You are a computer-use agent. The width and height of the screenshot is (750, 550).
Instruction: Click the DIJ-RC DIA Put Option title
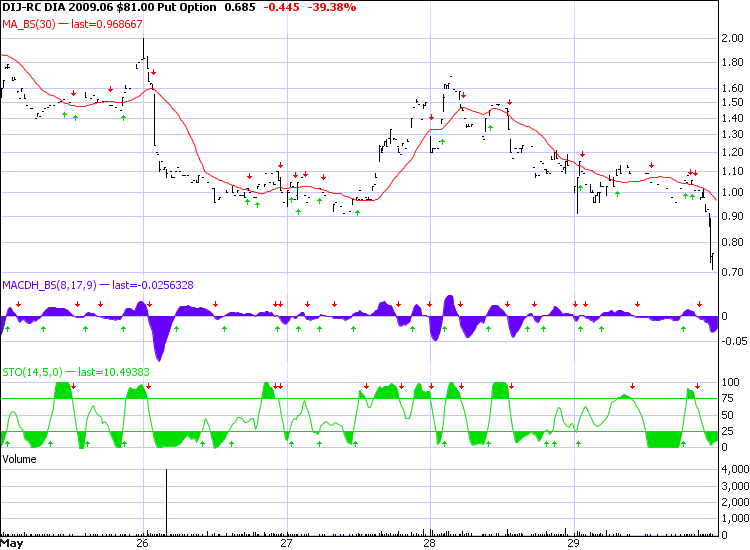(x=109, y=8)
